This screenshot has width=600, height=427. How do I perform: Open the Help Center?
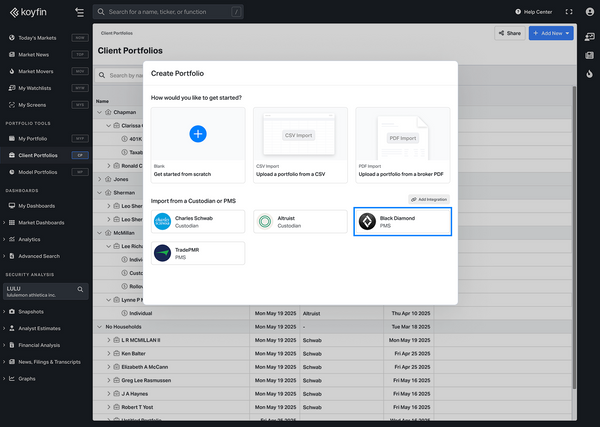tap(533, 12)
